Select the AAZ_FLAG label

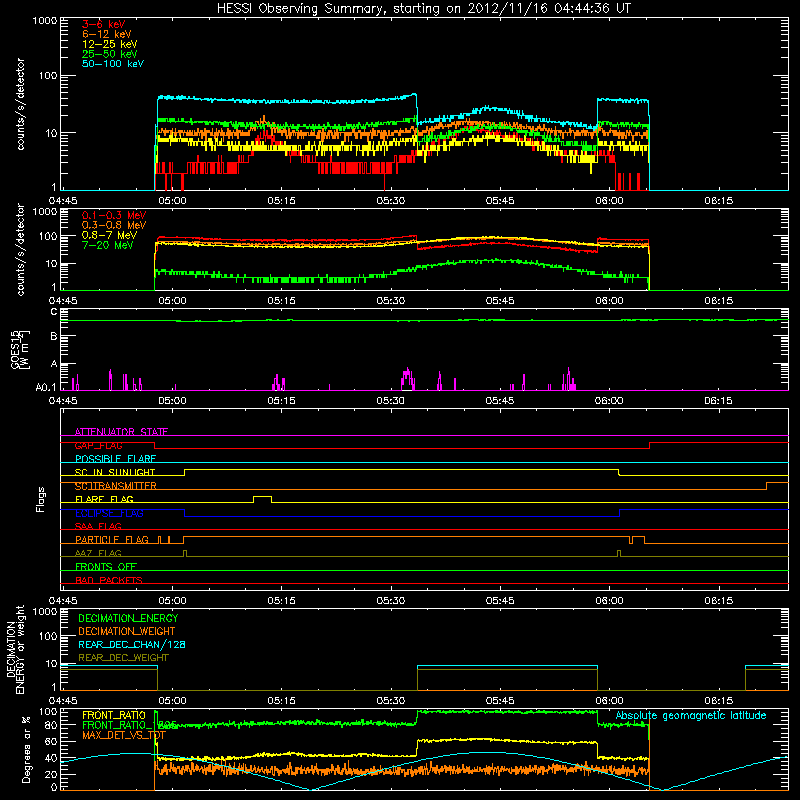coord(98,553)
